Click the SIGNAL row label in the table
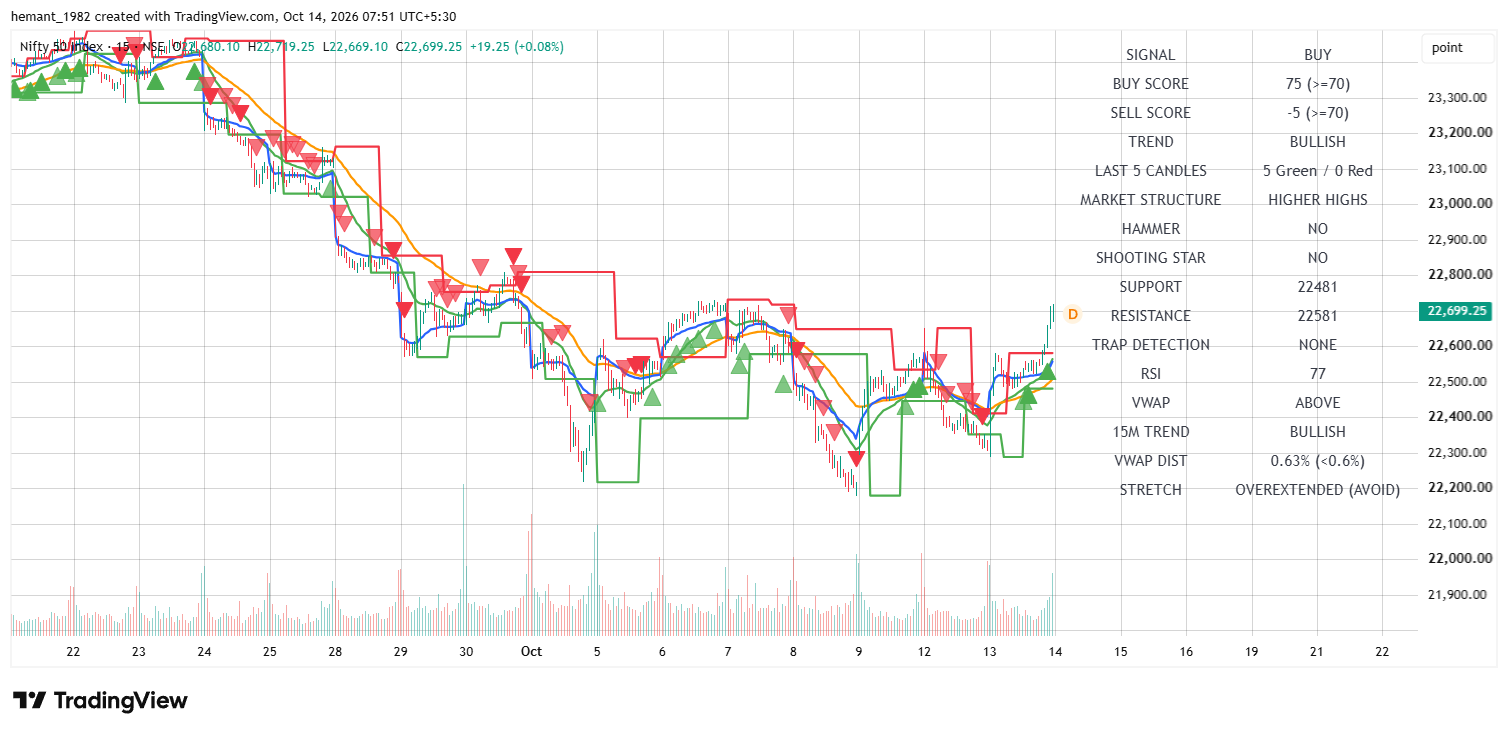 click(x=1150, y=55)
